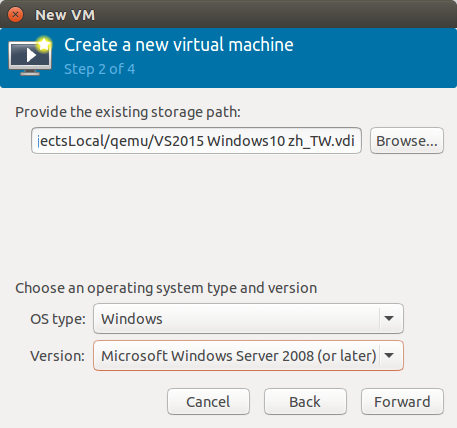The image size is (457, 428).
Task: Advance with the Forward button
Action: pos(402,402)
